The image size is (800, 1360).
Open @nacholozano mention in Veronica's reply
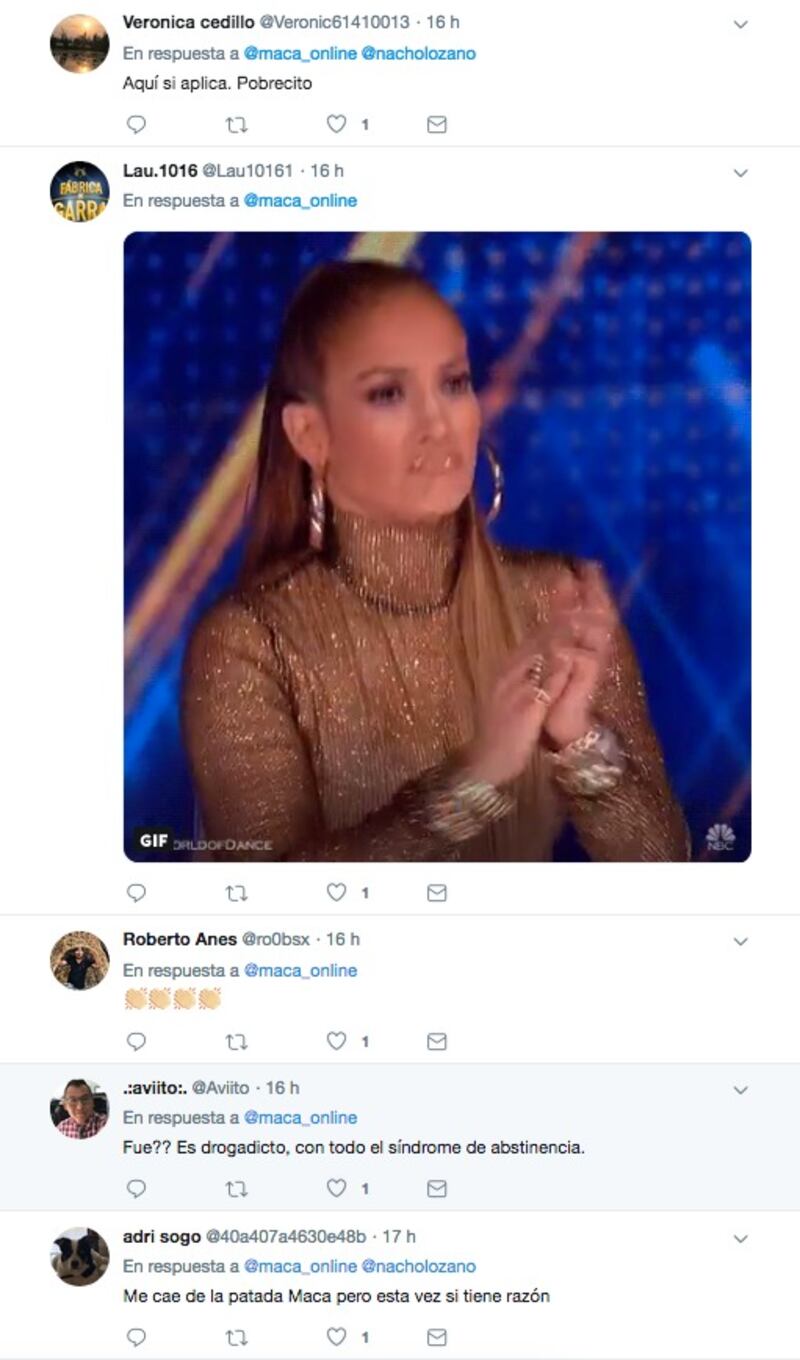[x=419, y=54]
